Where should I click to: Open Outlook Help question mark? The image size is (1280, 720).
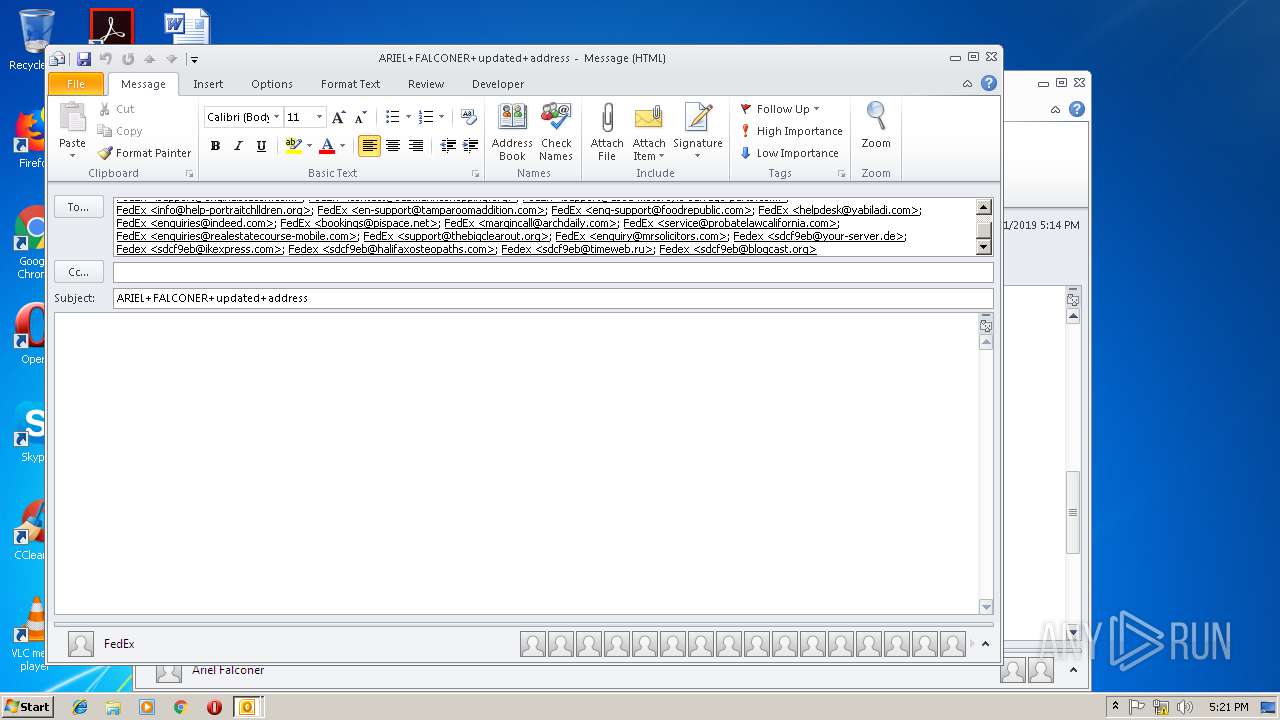point(988,84)
